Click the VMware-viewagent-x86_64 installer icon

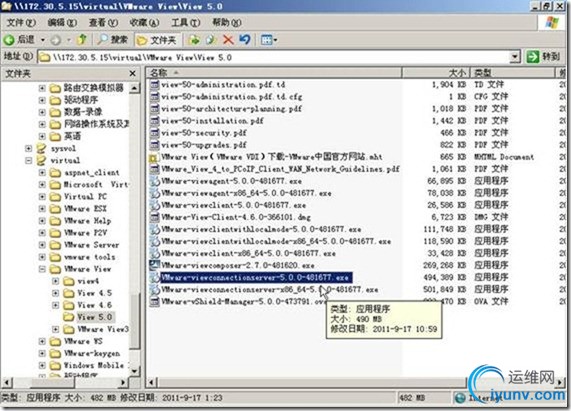click(x=155, y=193)
